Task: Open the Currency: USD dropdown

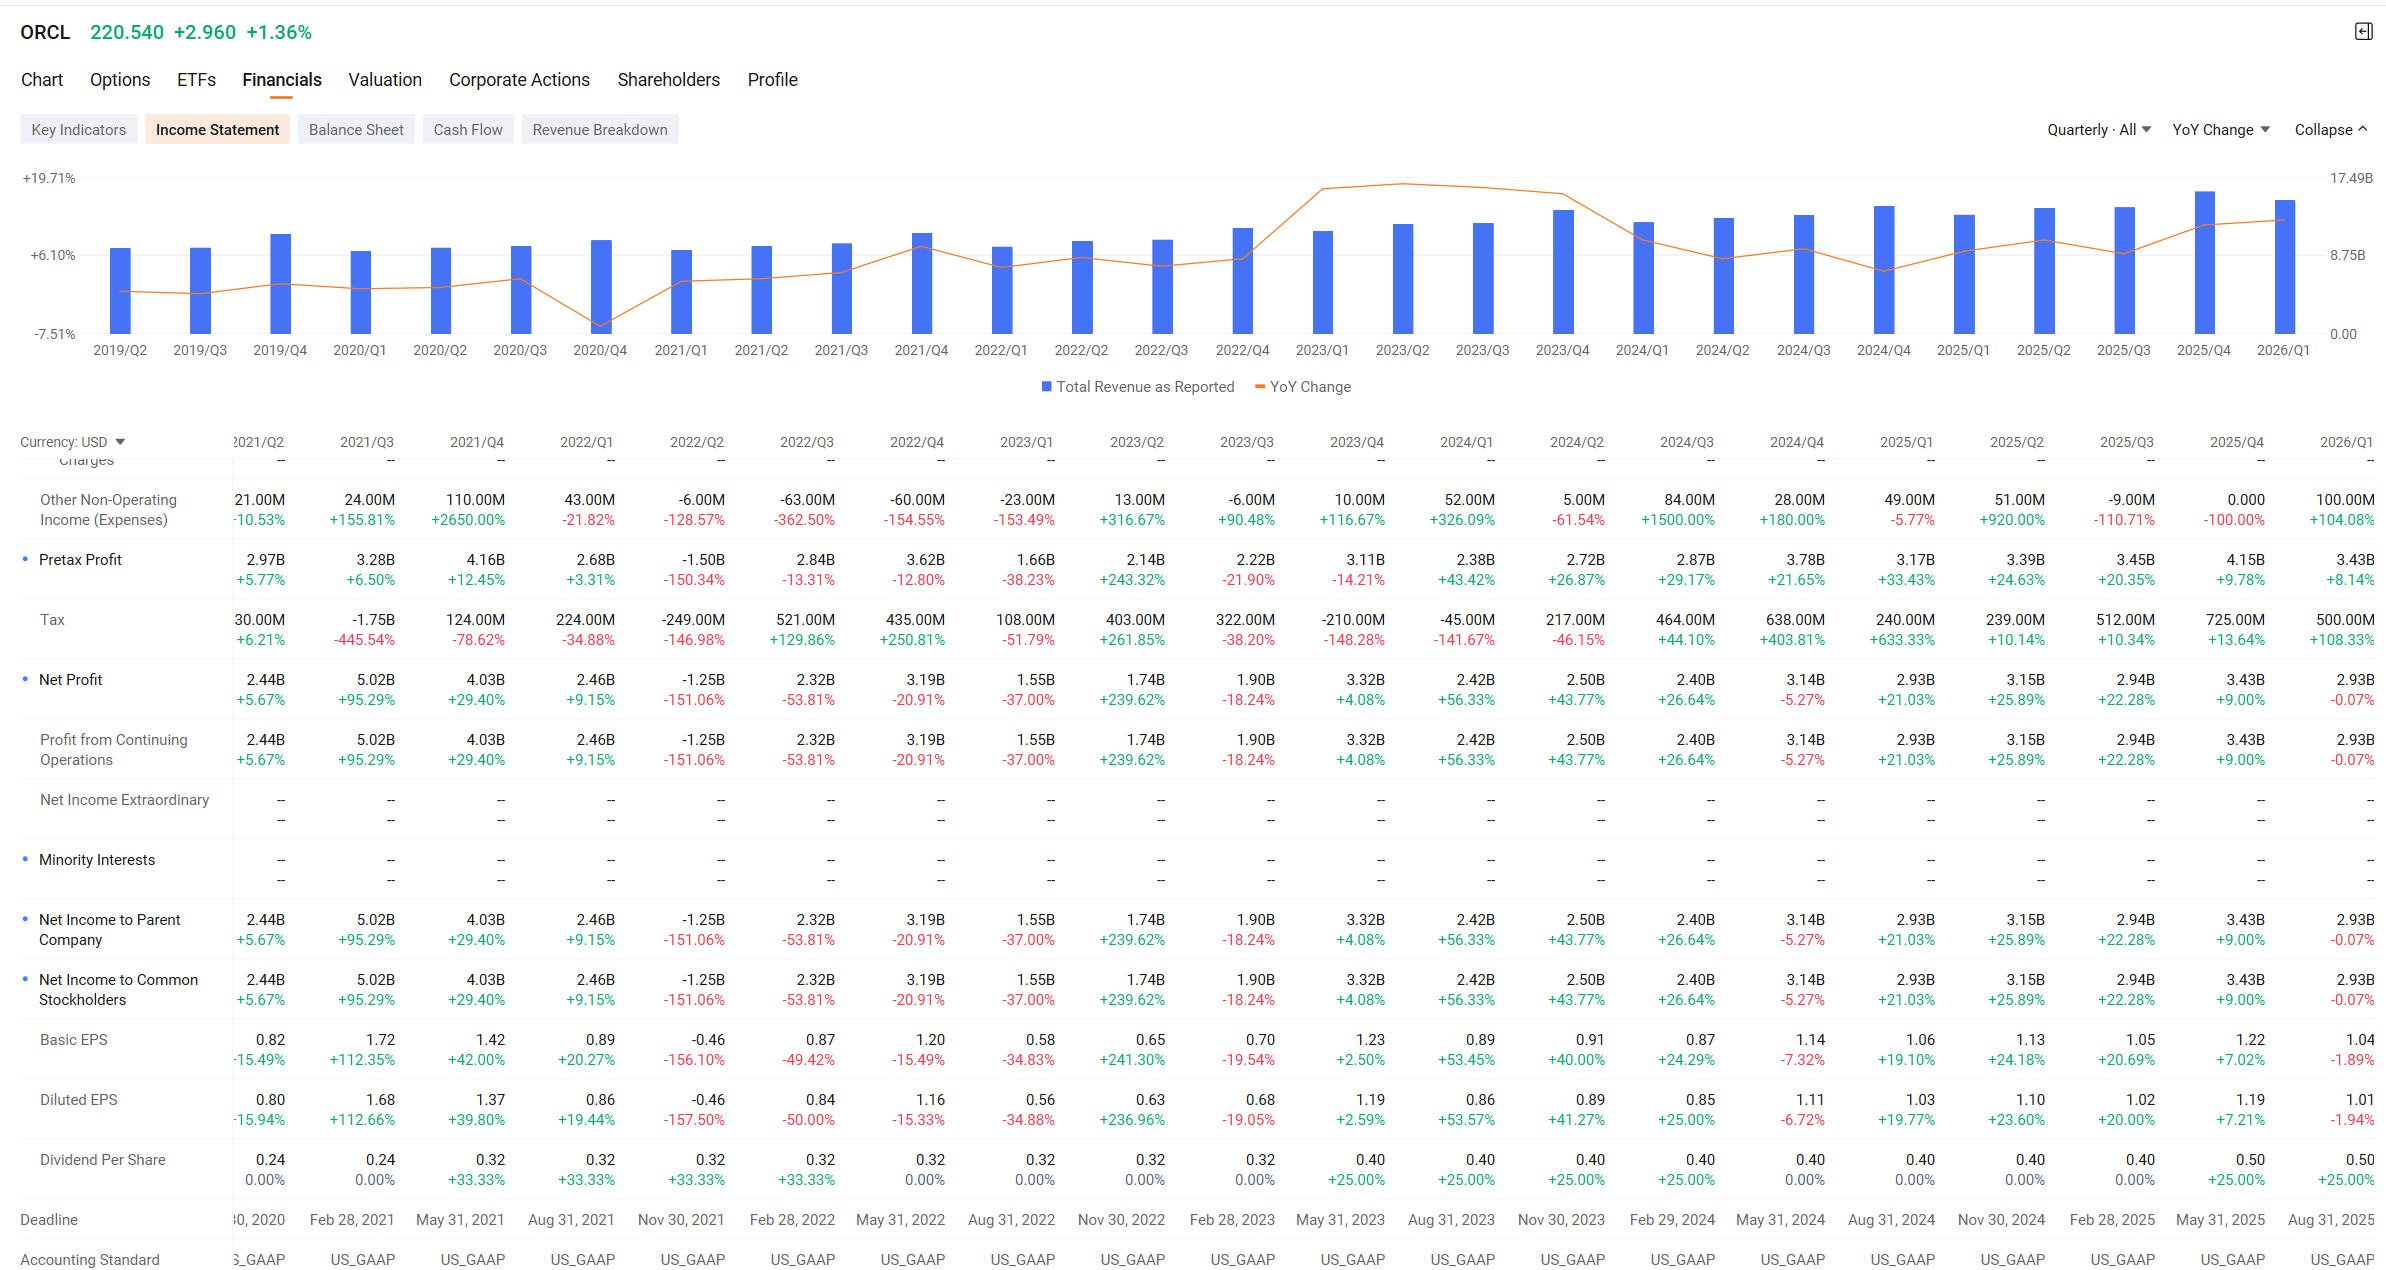Action: pyautogui.click(x=73, y=442)
